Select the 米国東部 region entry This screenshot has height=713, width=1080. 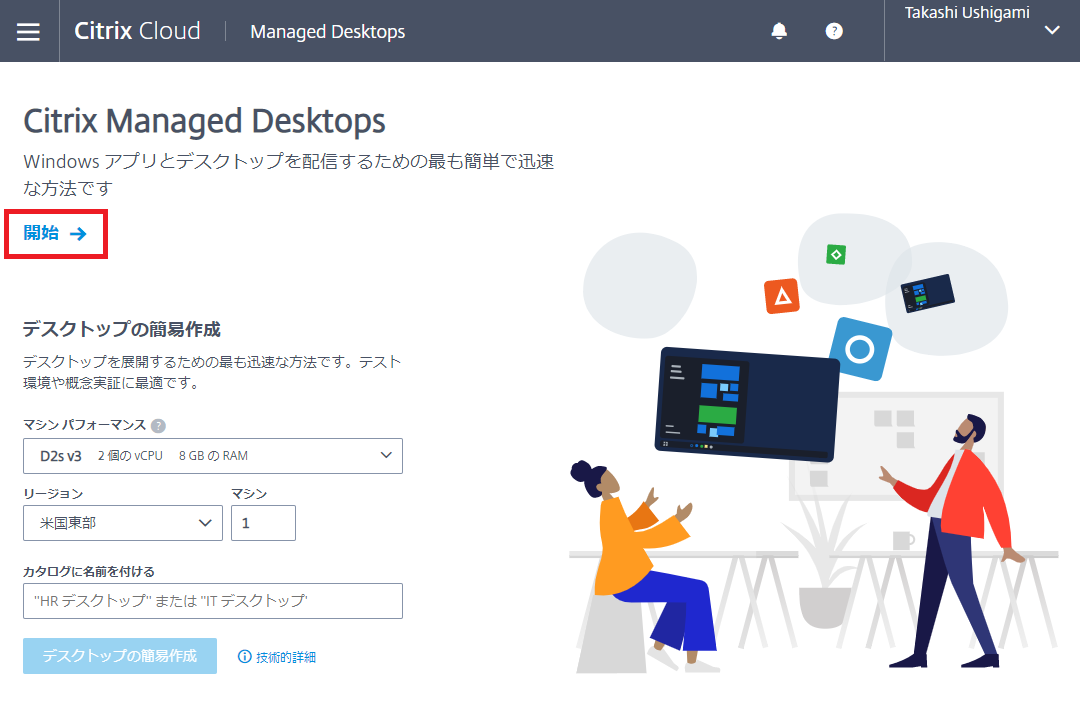[x=100, y=522]
